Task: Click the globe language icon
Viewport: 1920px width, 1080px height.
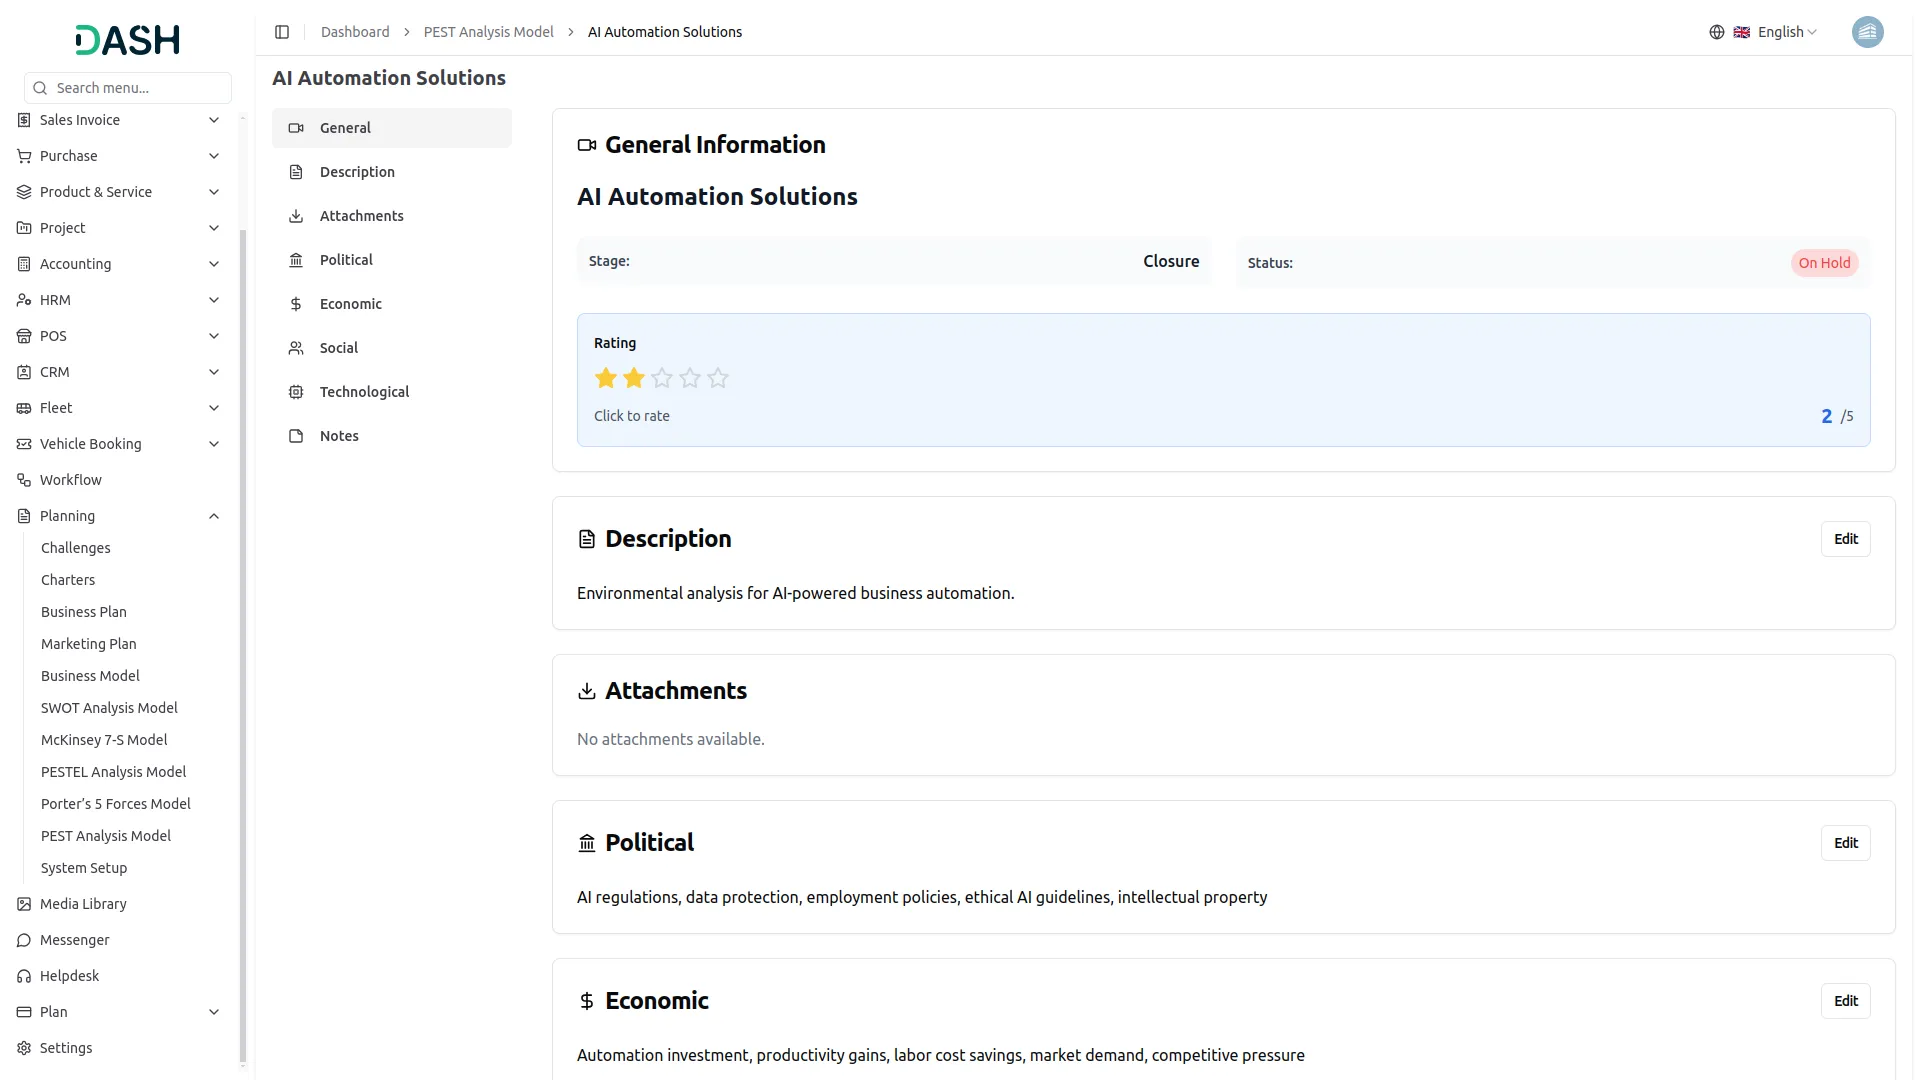Action: coord(1717,32)
